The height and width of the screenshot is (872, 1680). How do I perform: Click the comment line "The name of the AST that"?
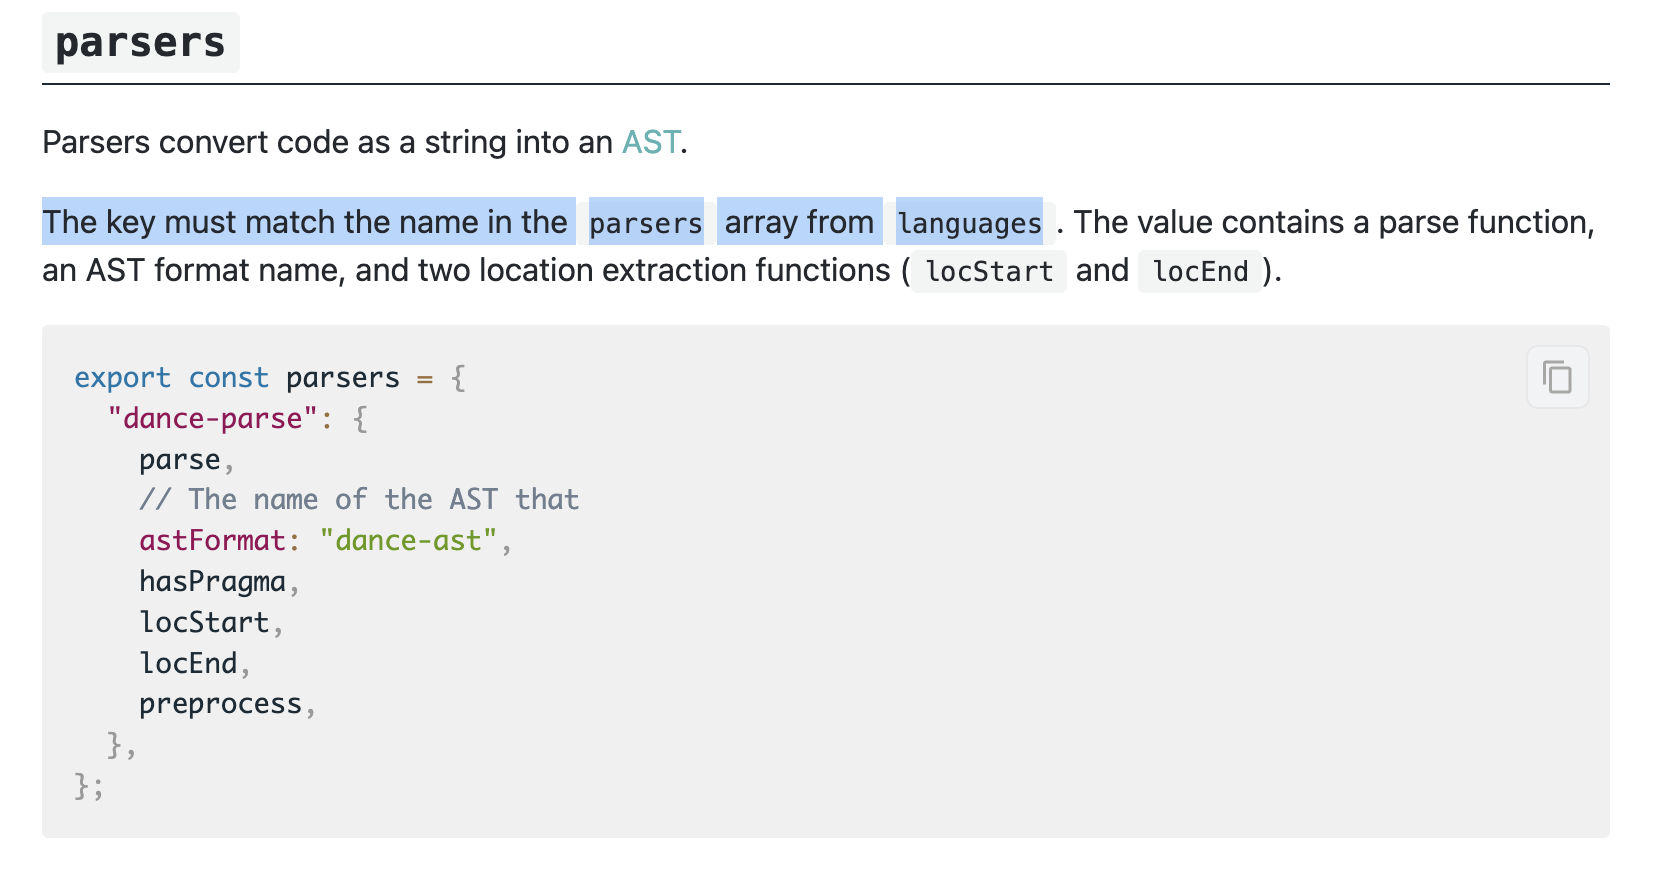(x=359, y=500)
